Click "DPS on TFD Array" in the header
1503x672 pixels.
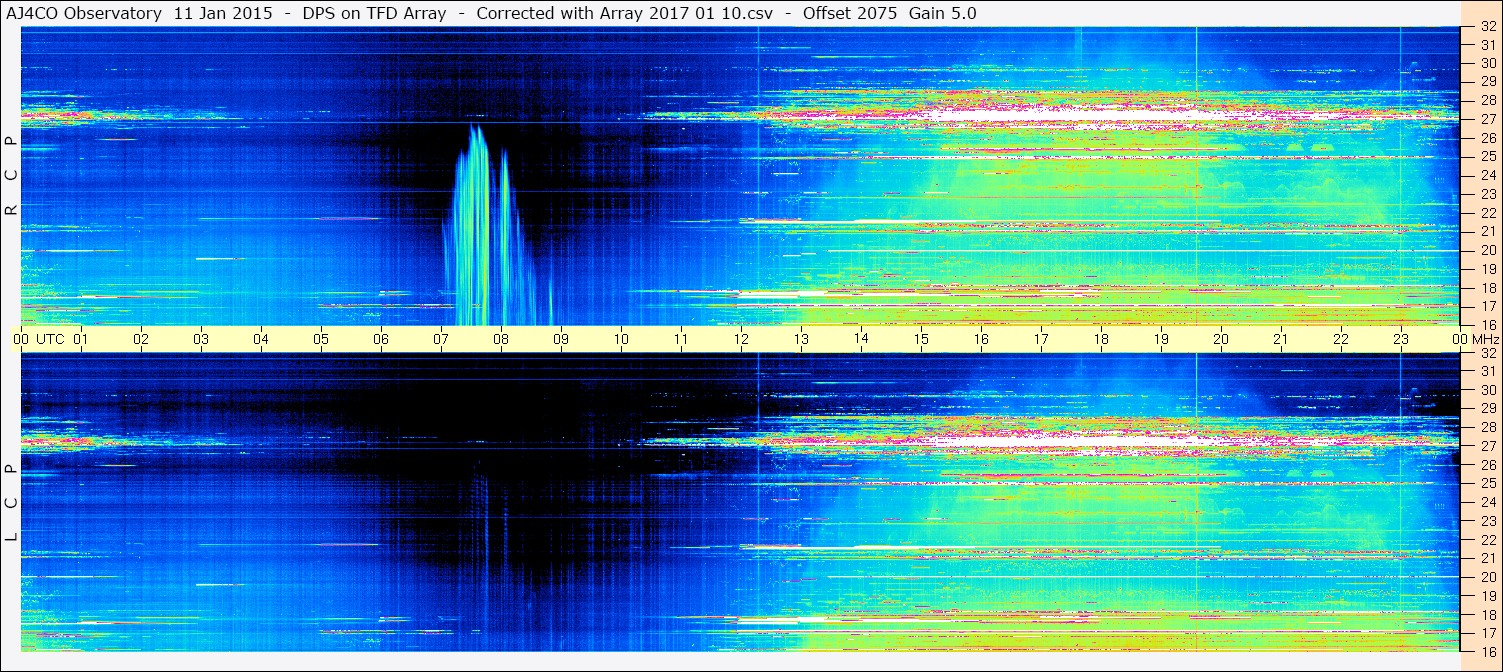coord(374,13)
